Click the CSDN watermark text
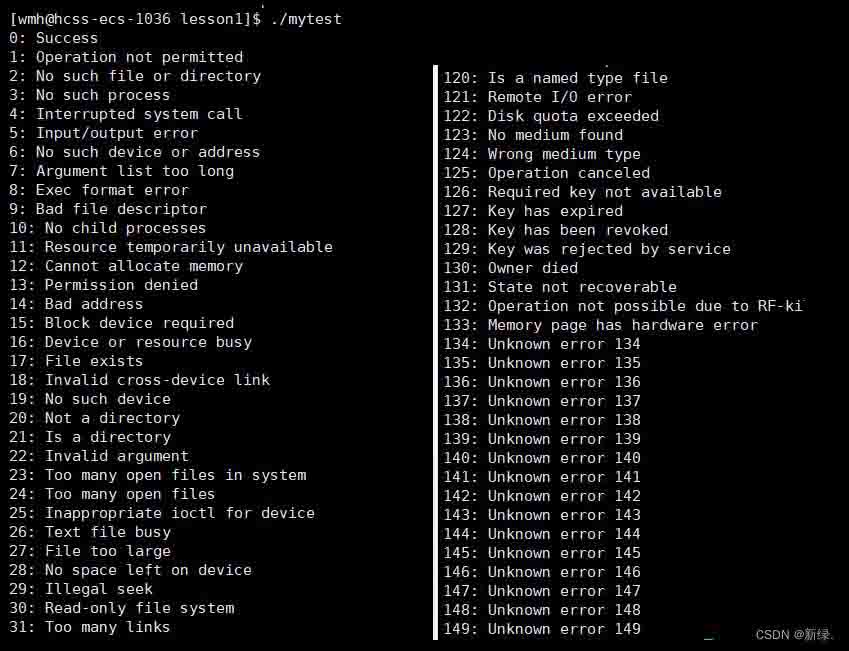 794,635
